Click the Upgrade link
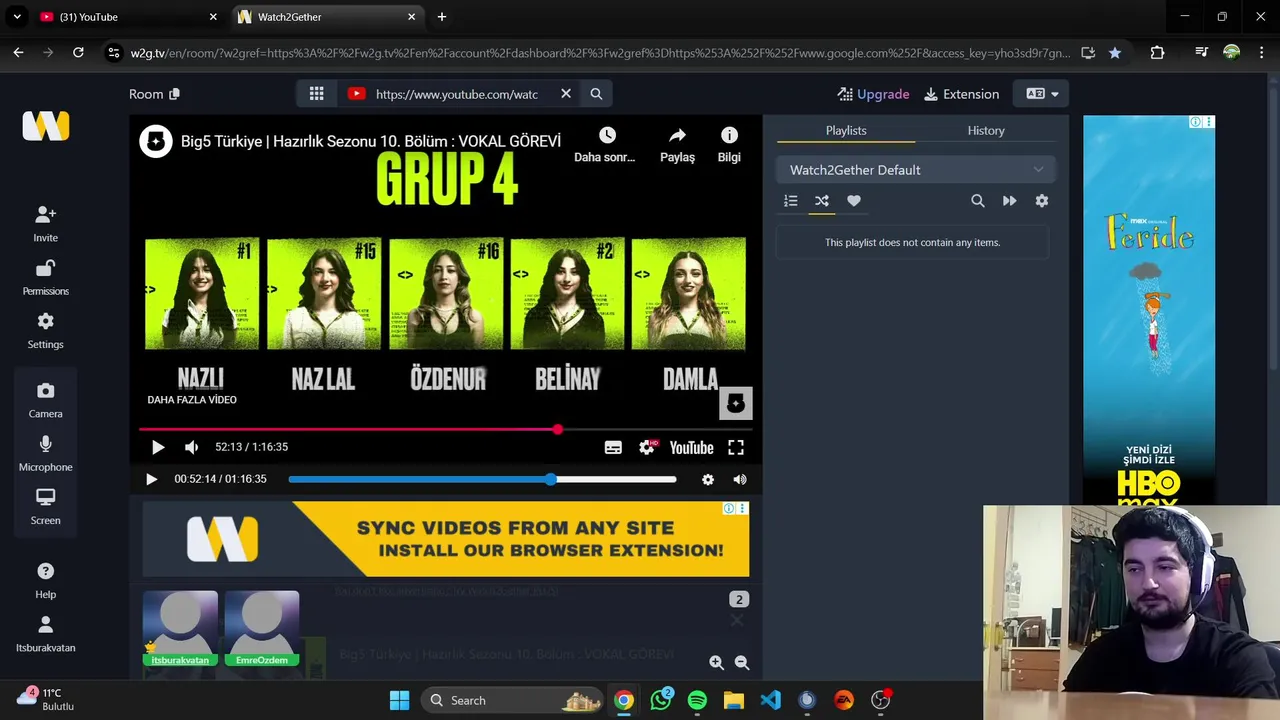The width and height of the screenshot is (1280, 720). 873,94
